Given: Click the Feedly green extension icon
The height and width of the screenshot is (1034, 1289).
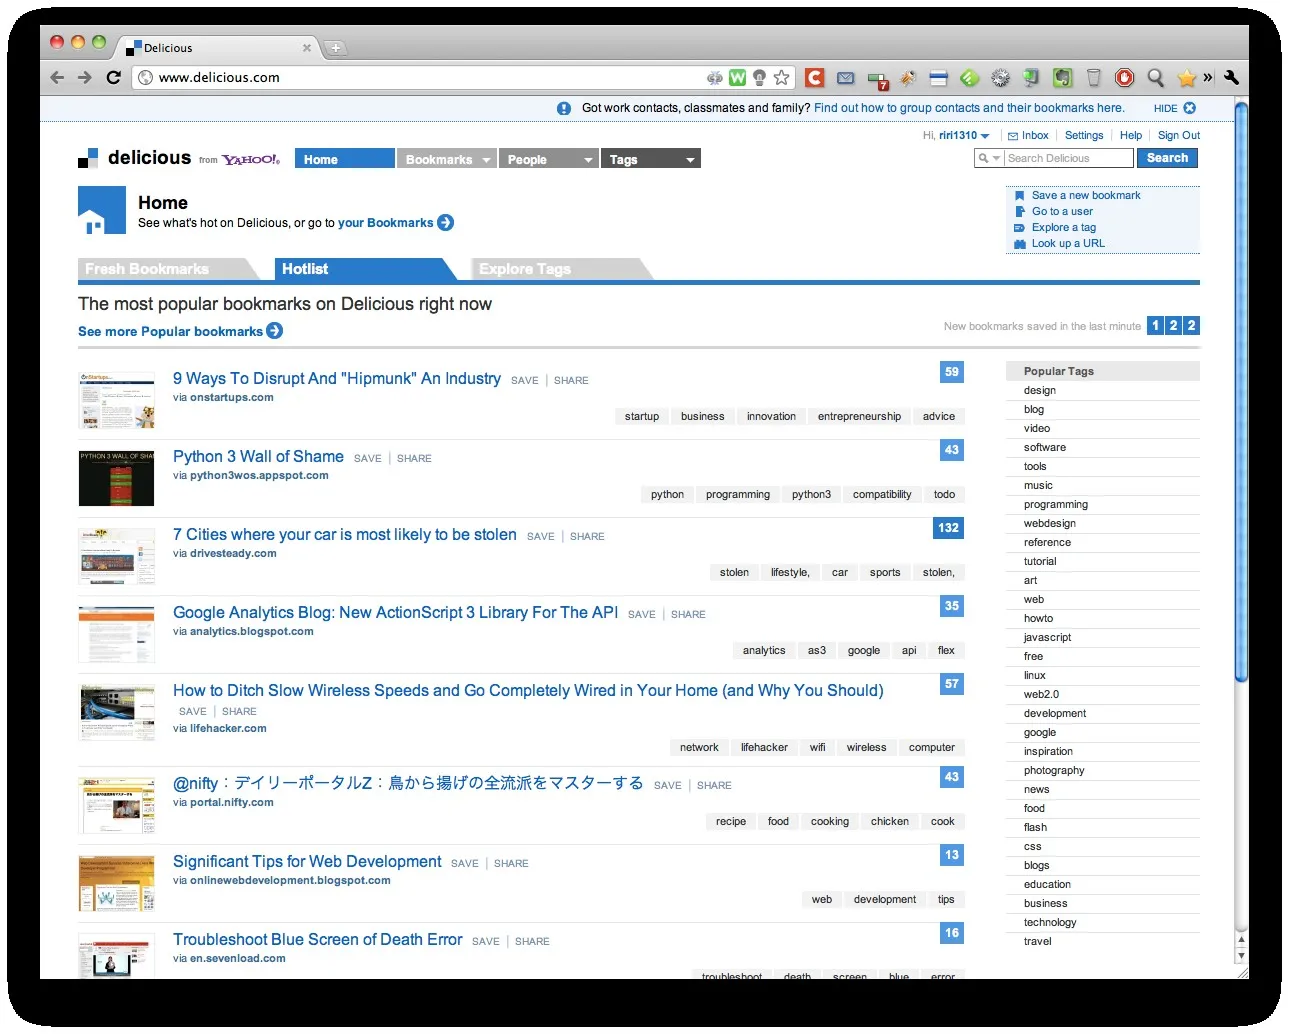Looking at the screenshot, I should point(969,77).
